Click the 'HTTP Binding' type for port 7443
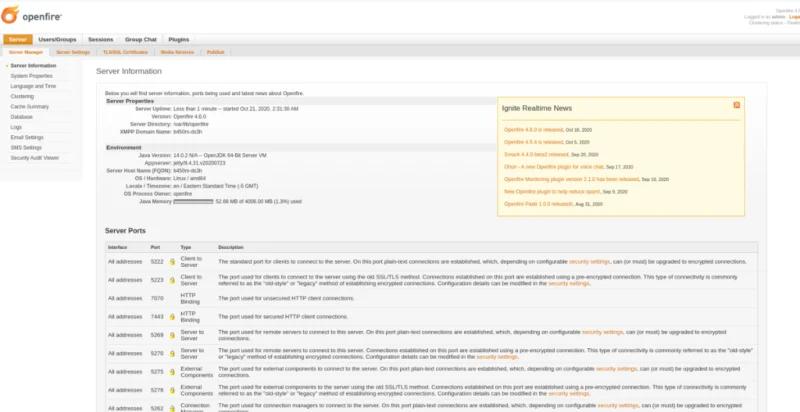Image resolution: width=800 pixels, height=412 pixels. point(190,317)
